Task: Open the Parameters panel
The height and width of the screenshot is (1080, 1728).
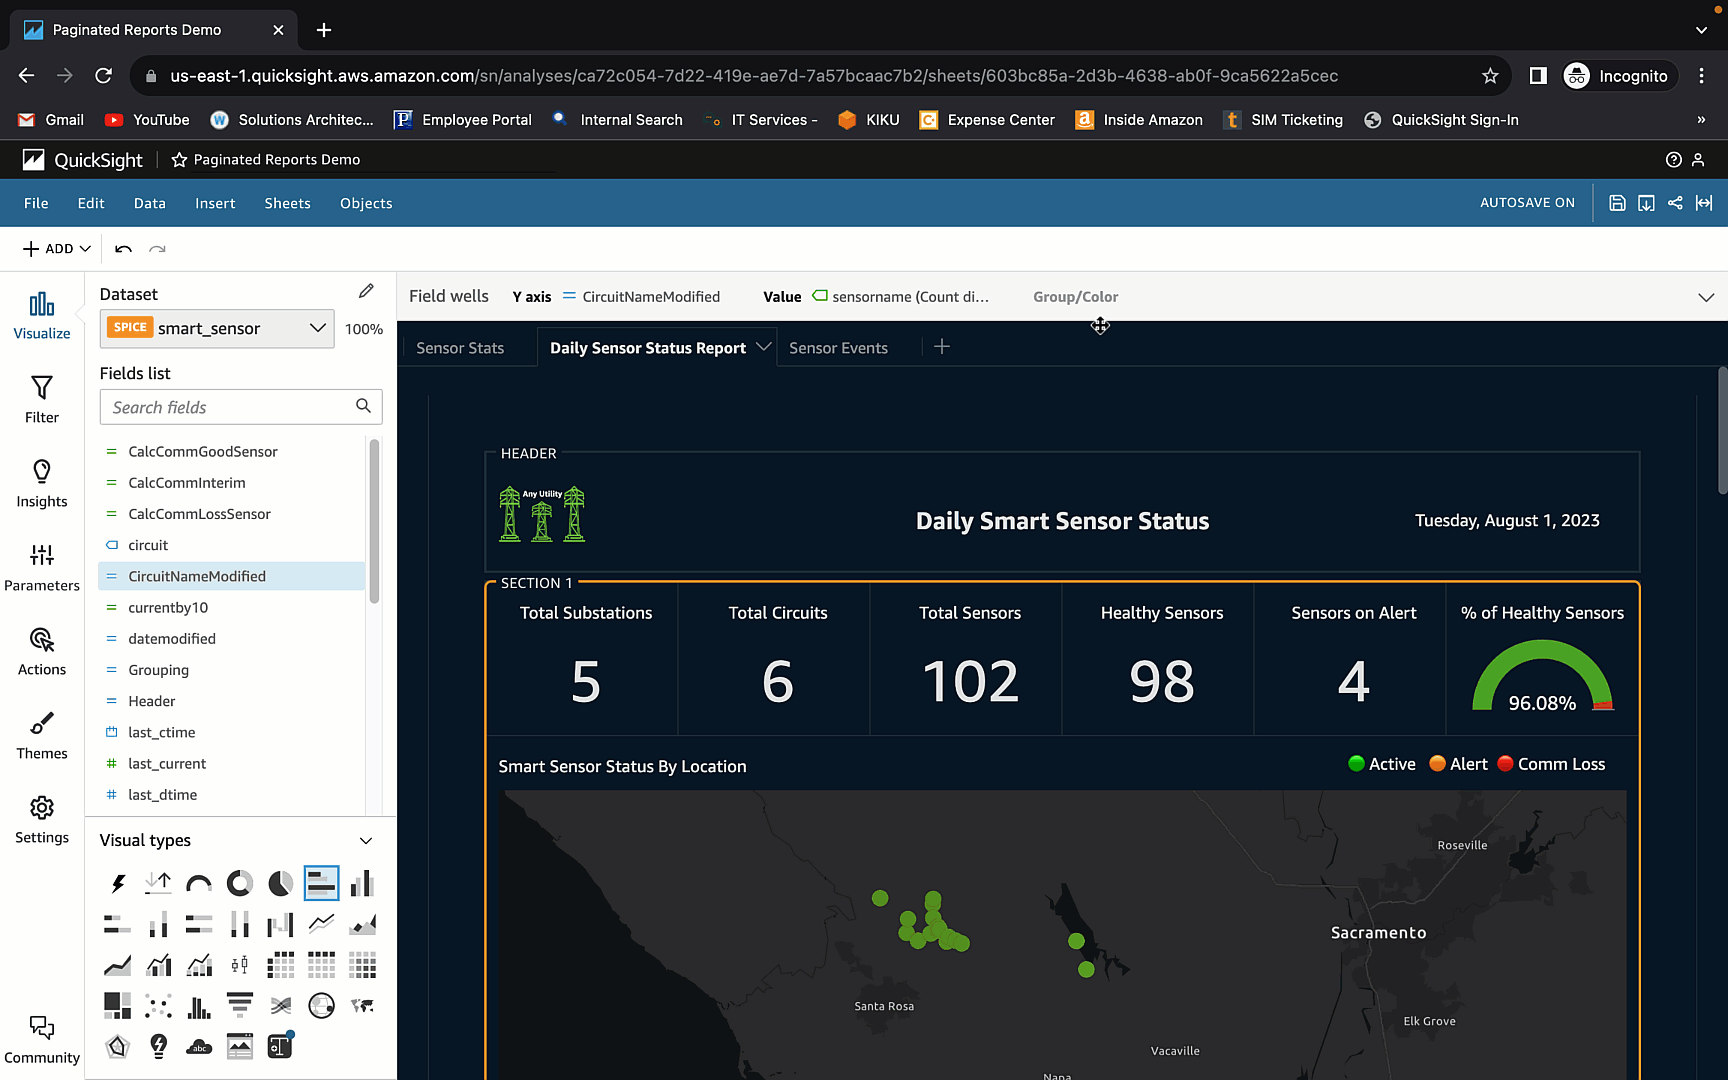Action: 41,567
